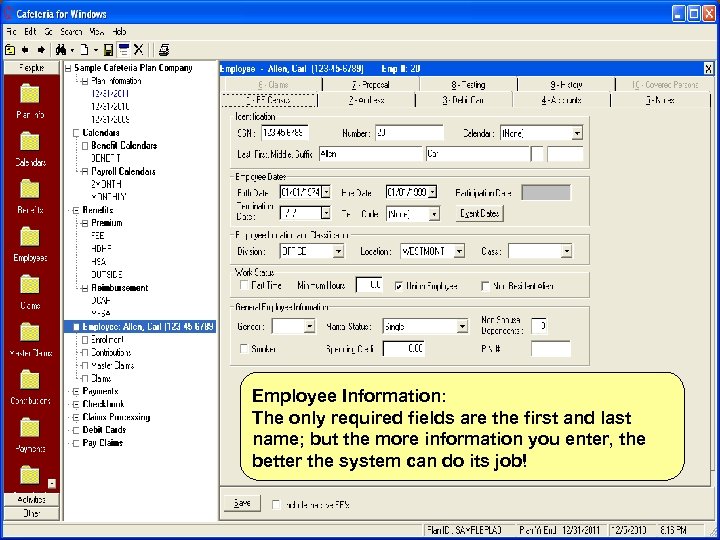
Task: Click the small scroll arrow in the sidebar
Action: (x=52, y=484)
